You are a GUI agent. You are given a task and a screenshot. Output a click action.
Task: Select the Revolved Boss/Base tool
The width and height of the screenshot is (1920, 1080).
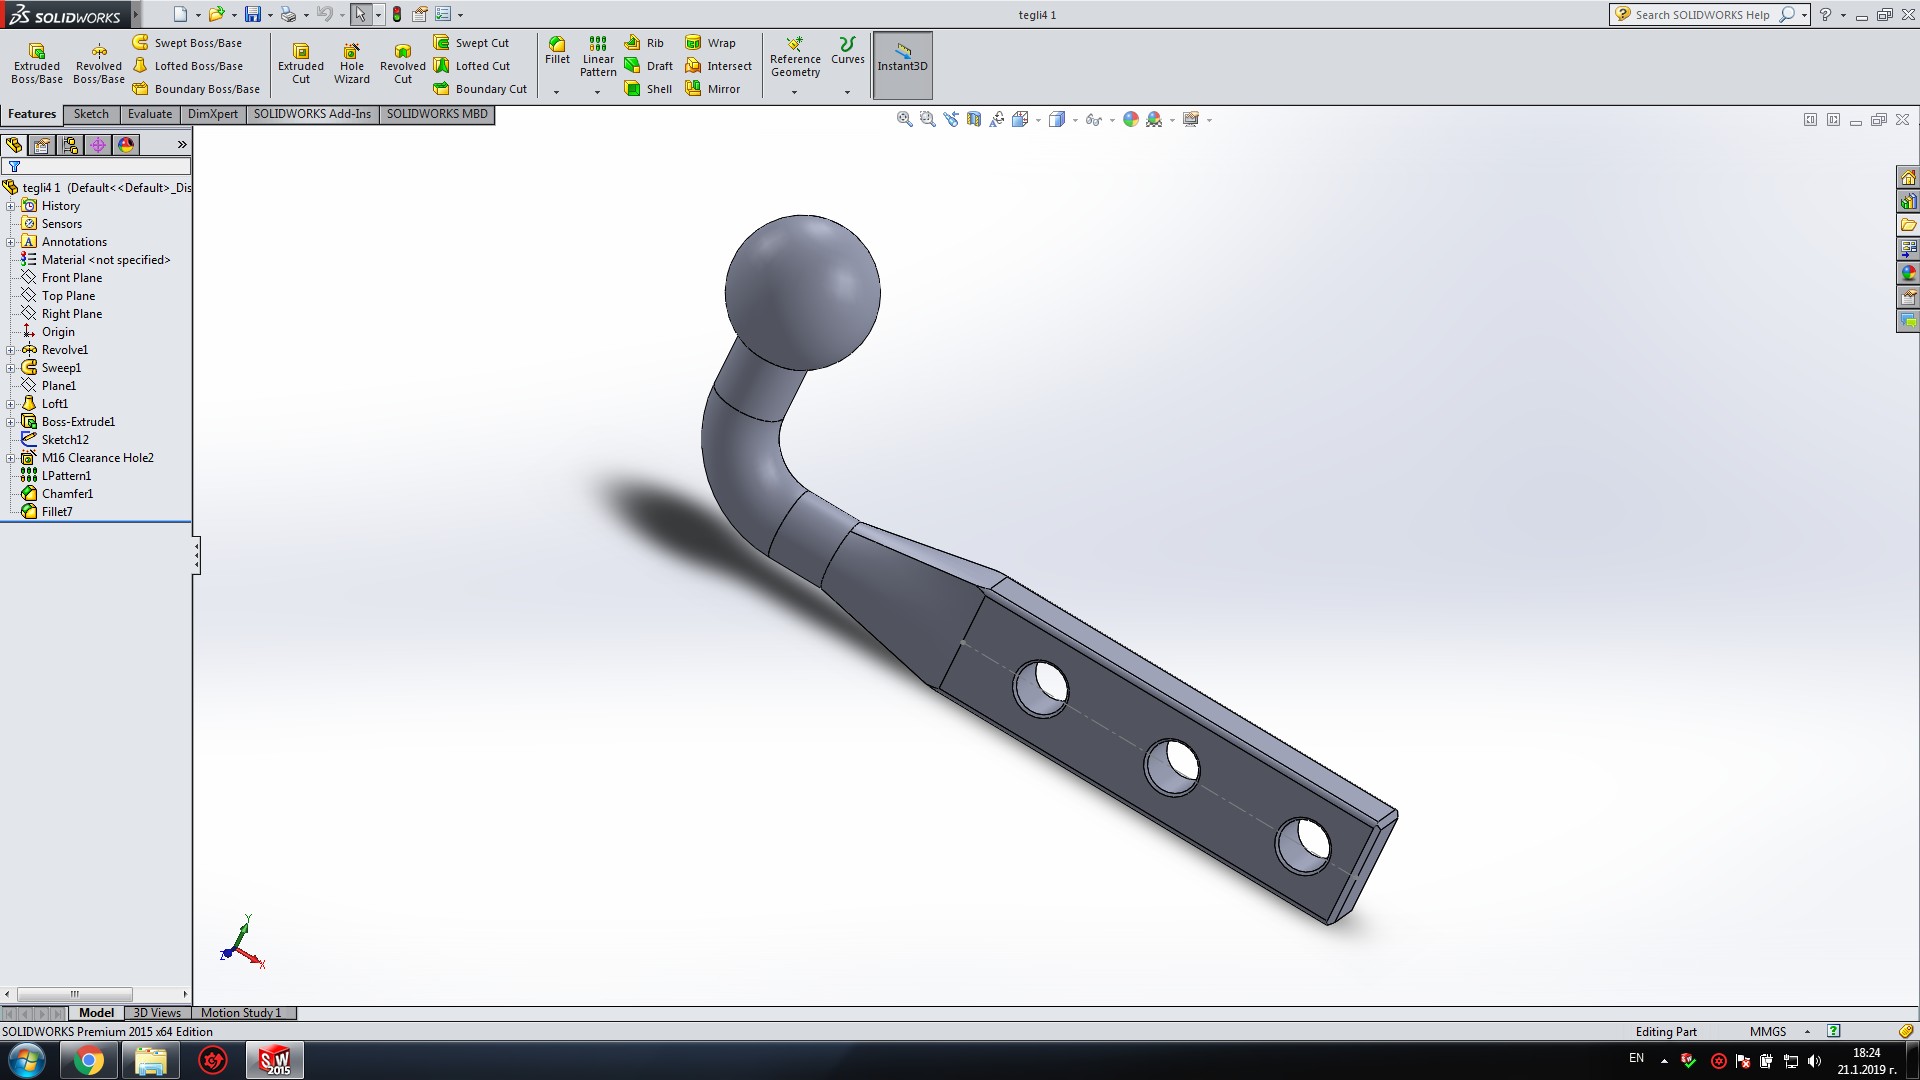coord(99,63)
